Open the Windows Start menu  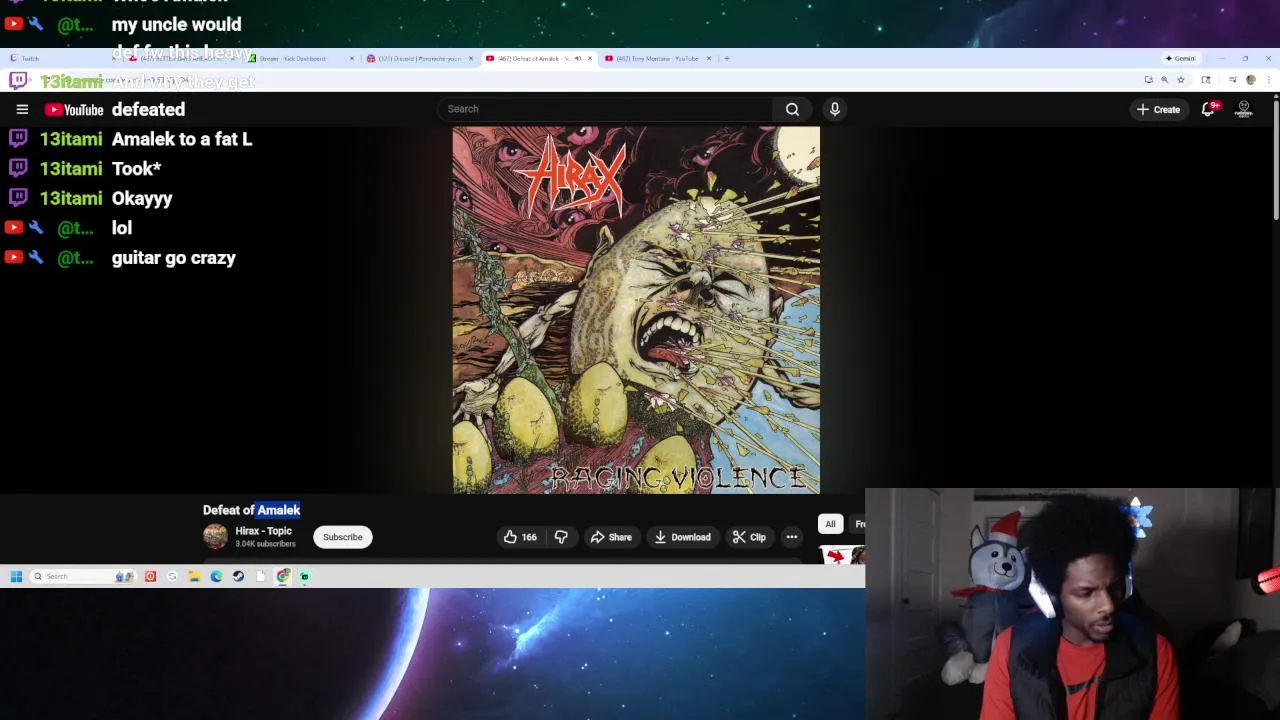click(x=16, y=576)
